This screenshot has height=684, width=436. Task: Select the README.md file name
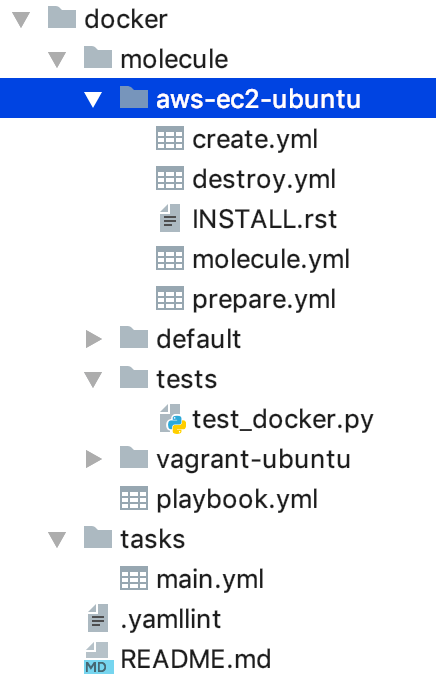point(196,659)
